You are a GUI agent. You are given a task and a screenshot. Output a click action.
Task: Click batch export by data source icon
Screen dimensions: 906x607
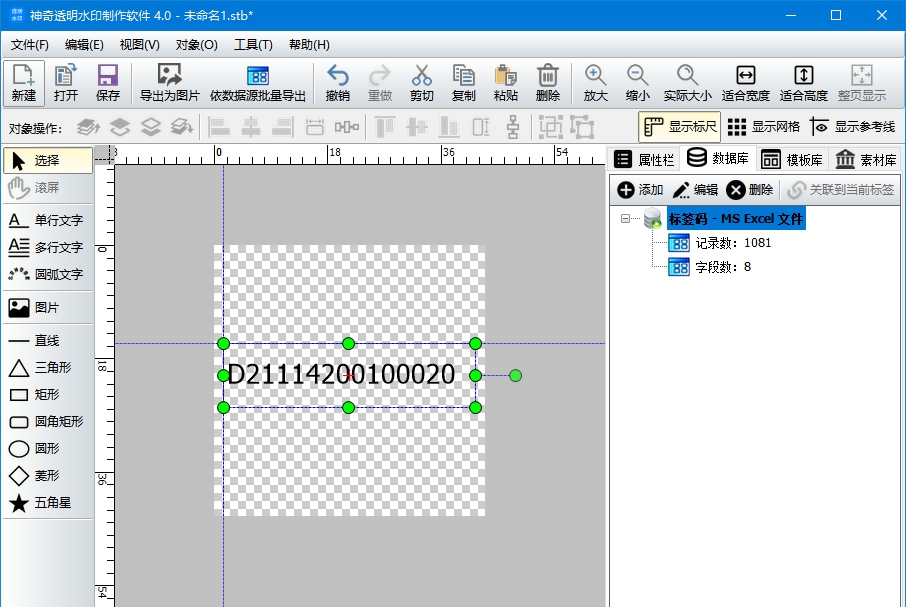tap(257, 76)
